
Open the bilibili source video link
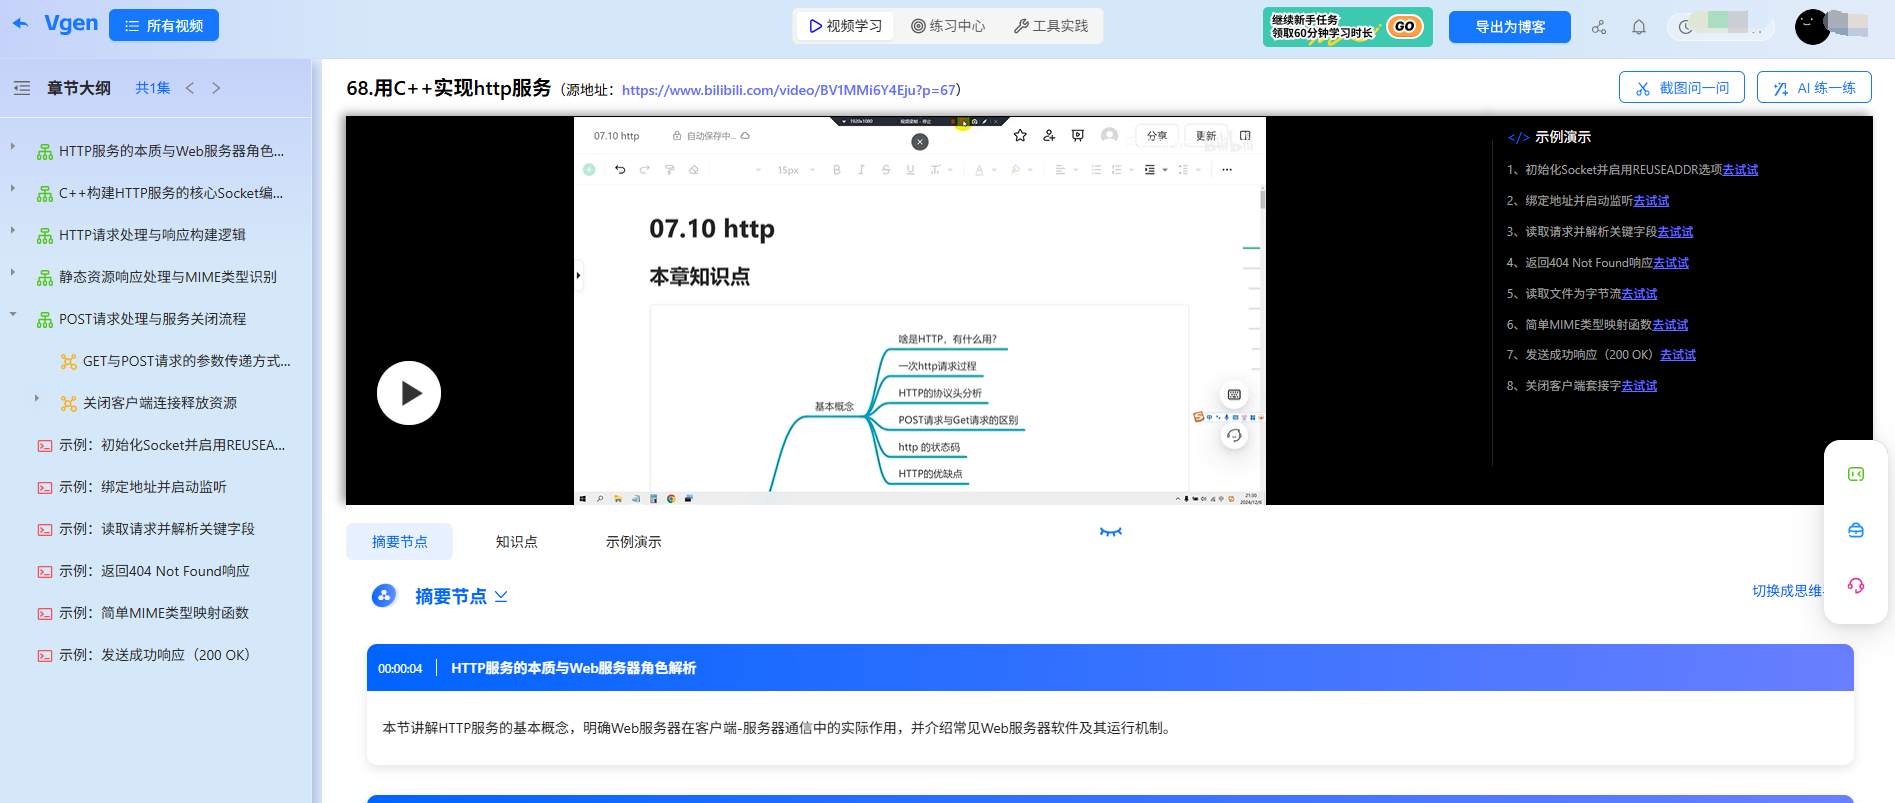click(x=788, y=90)
